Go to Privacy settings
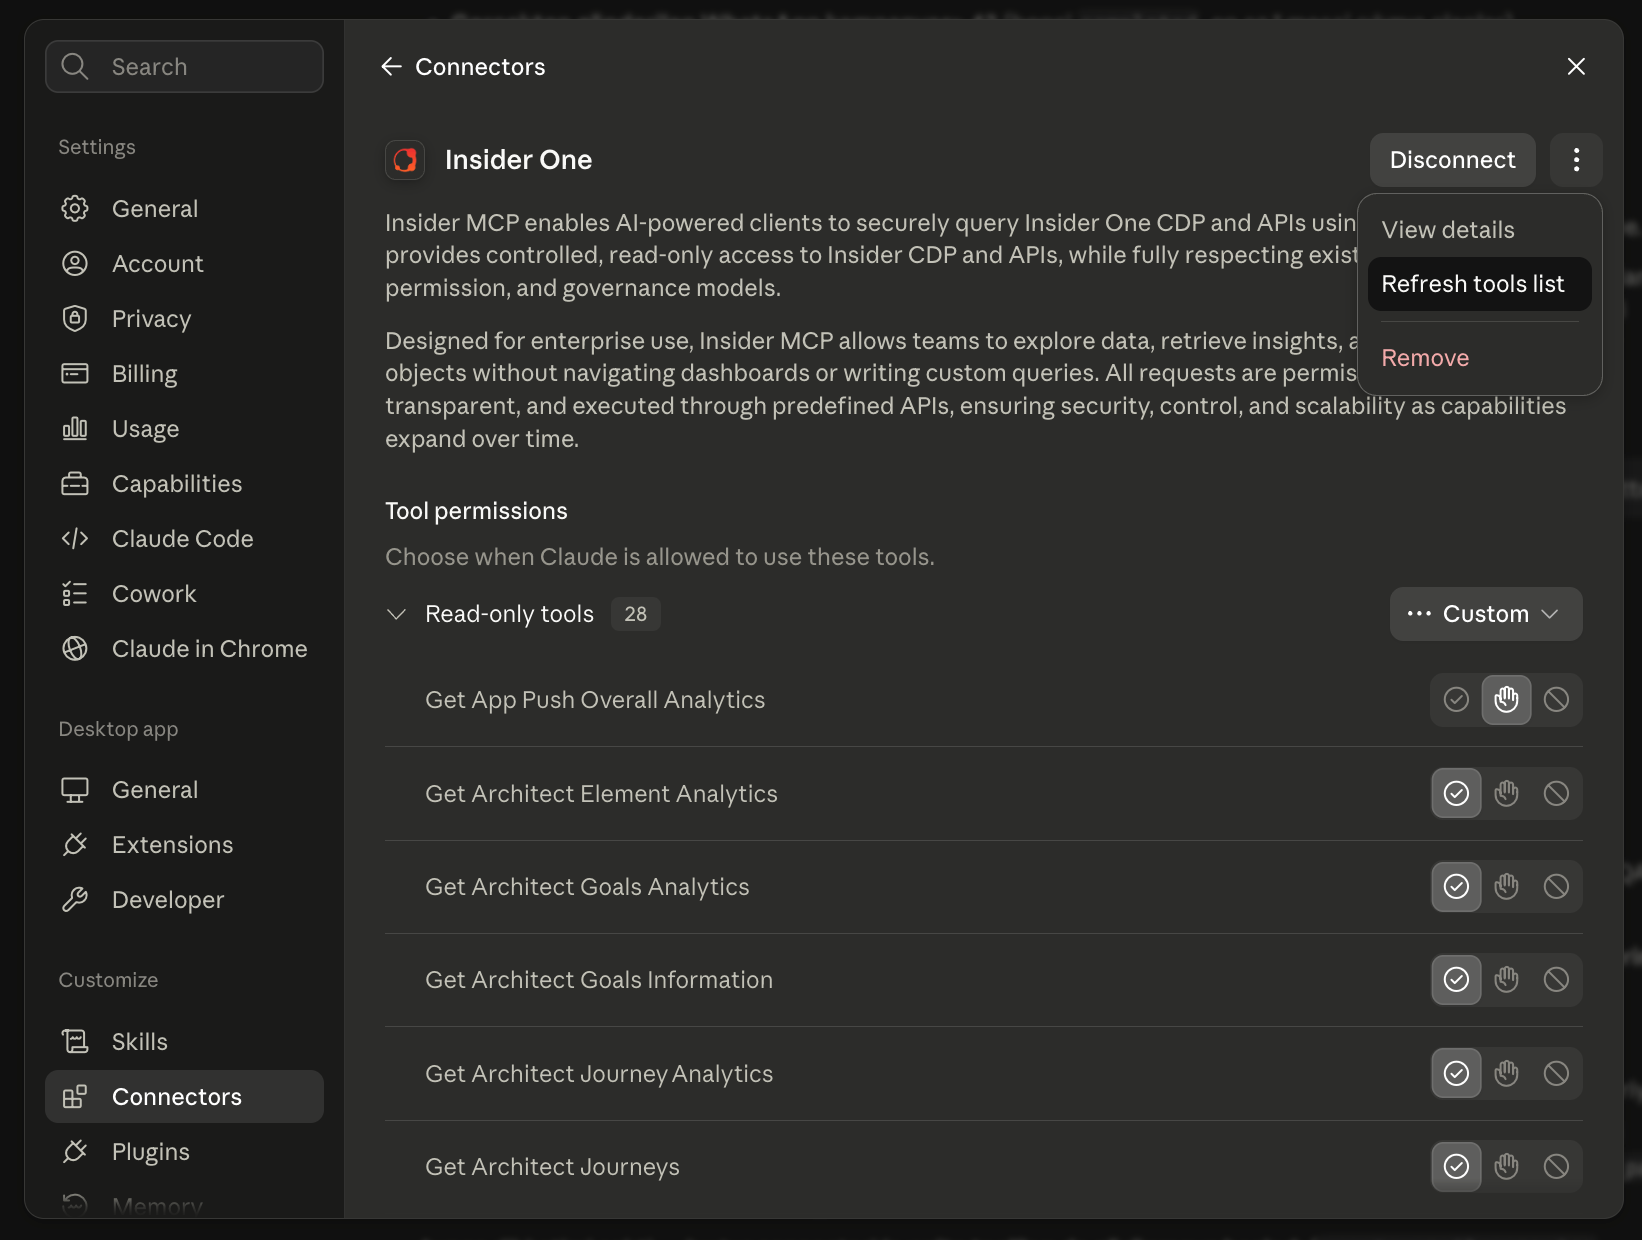The image size is (1642, 1240). (184, 318)
